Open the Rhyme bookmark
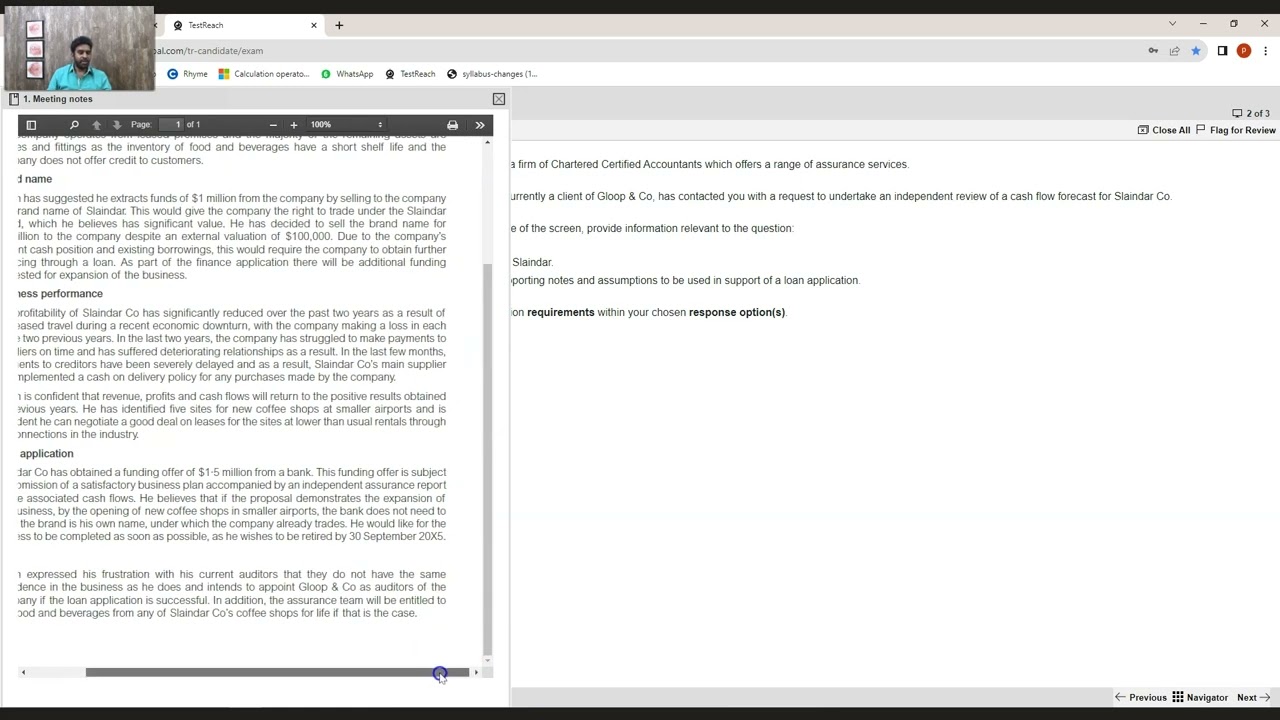Screen dimensions: 1280x720 pyautogui.click(x=187, y=74)
